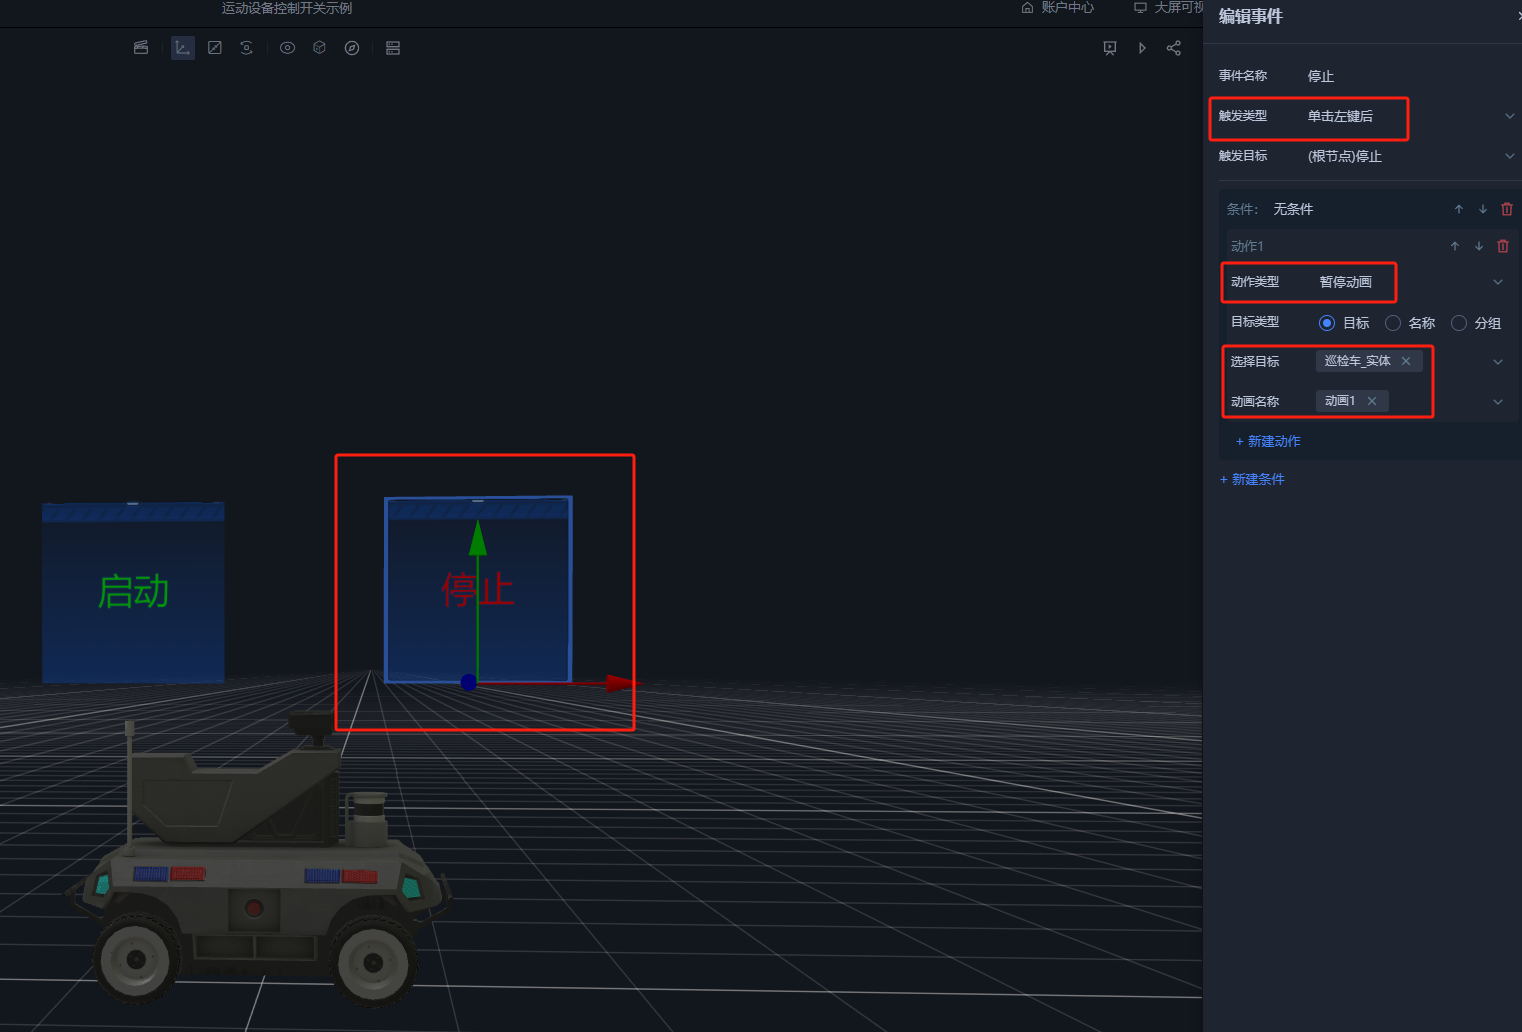This screenshot has width=1522, height=1032.
Task: Click the compass navigation icon
Action: click(x=352, y=48)
